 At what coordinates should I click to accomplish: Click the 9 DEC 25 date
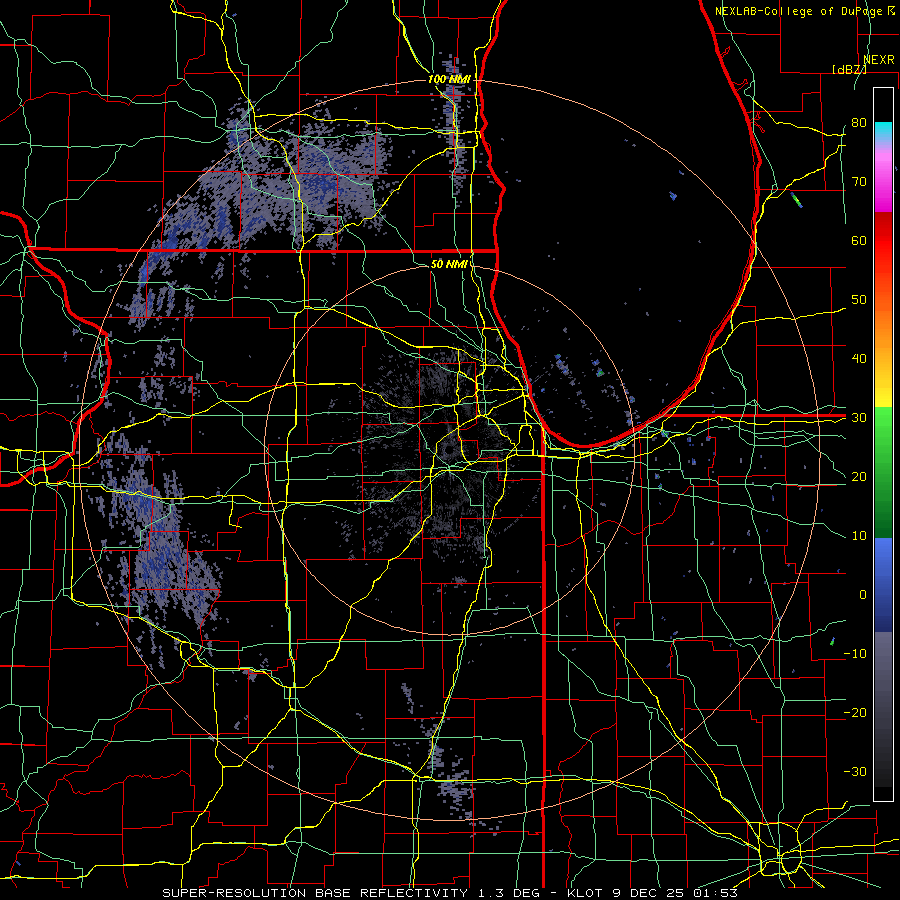pos(650,893)
